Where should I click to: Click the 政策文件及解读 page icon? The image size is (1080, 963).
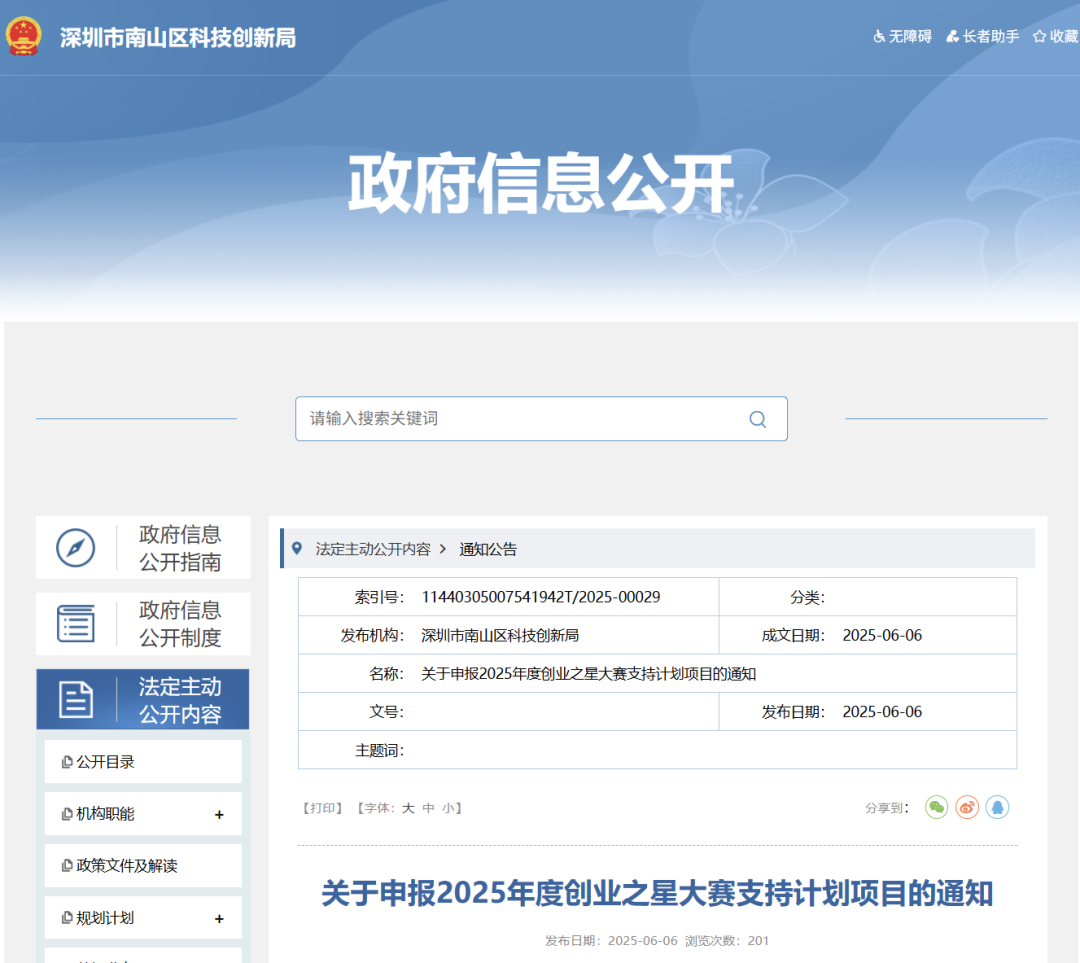pos(67,866)
